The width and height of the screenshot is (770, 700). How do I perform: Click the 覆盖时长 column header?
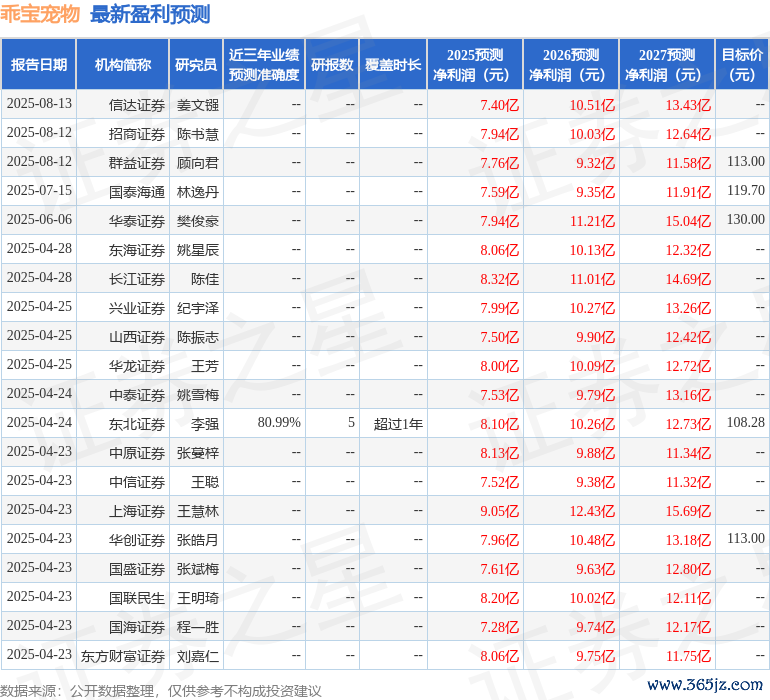(x=393, y=65)
